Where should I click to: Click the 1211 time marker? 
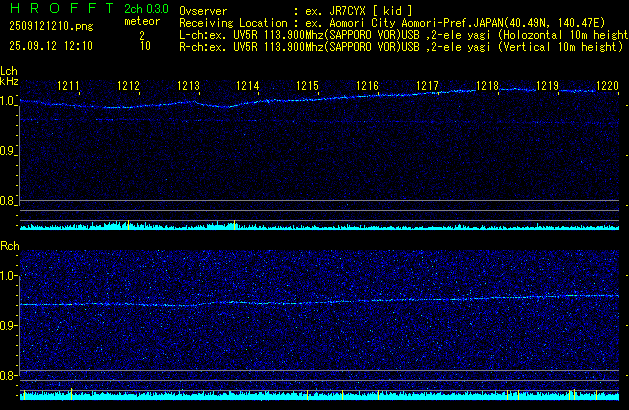[68, 86]
